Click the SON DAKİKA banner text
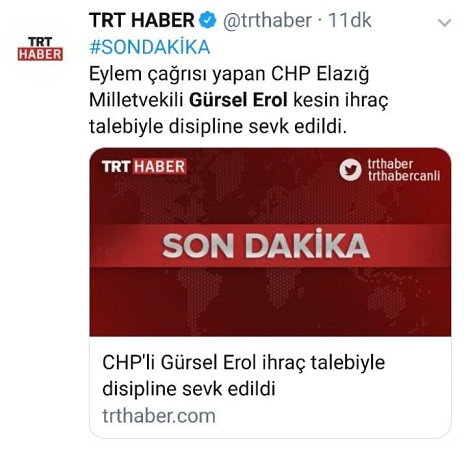This screenshot has height=450, width=468. 266,246
